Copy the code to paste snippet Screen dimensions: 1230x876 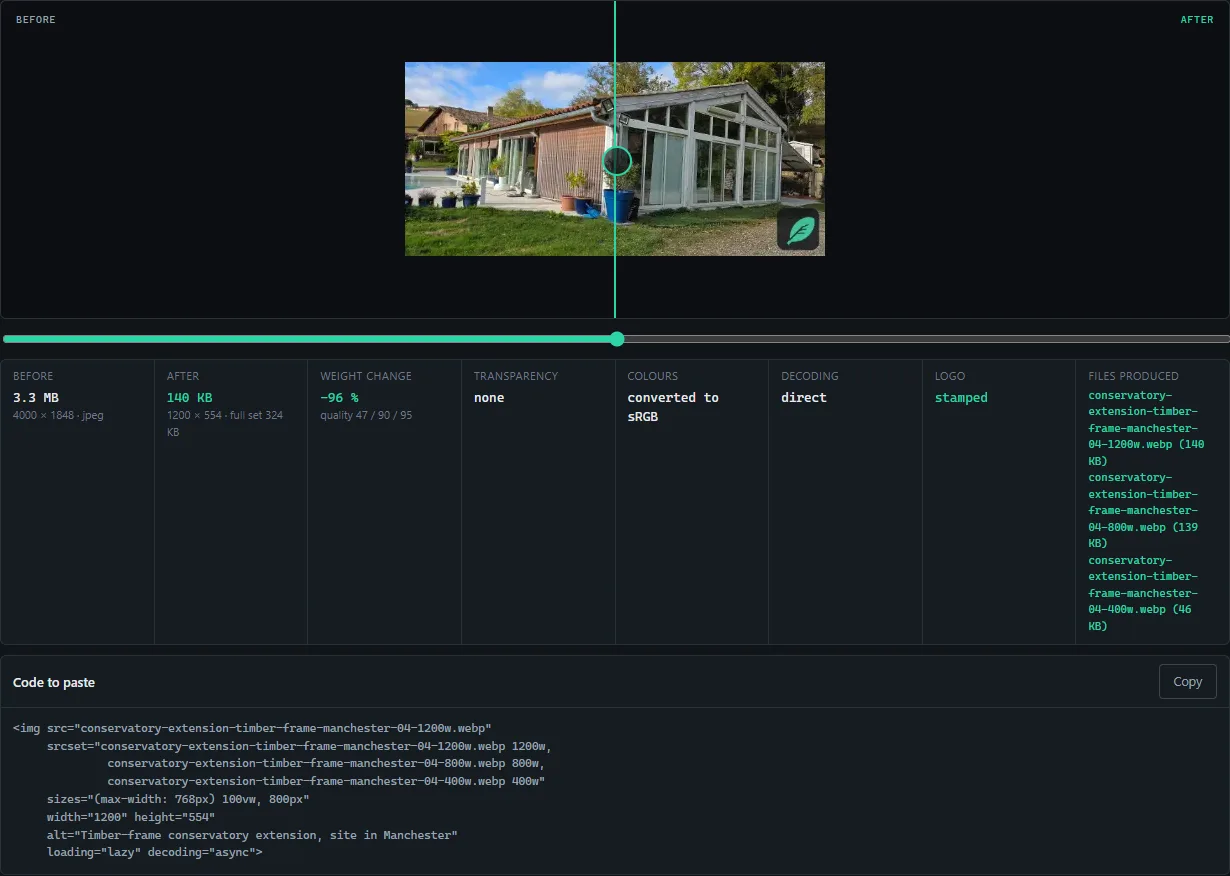tap(1187, 682)
